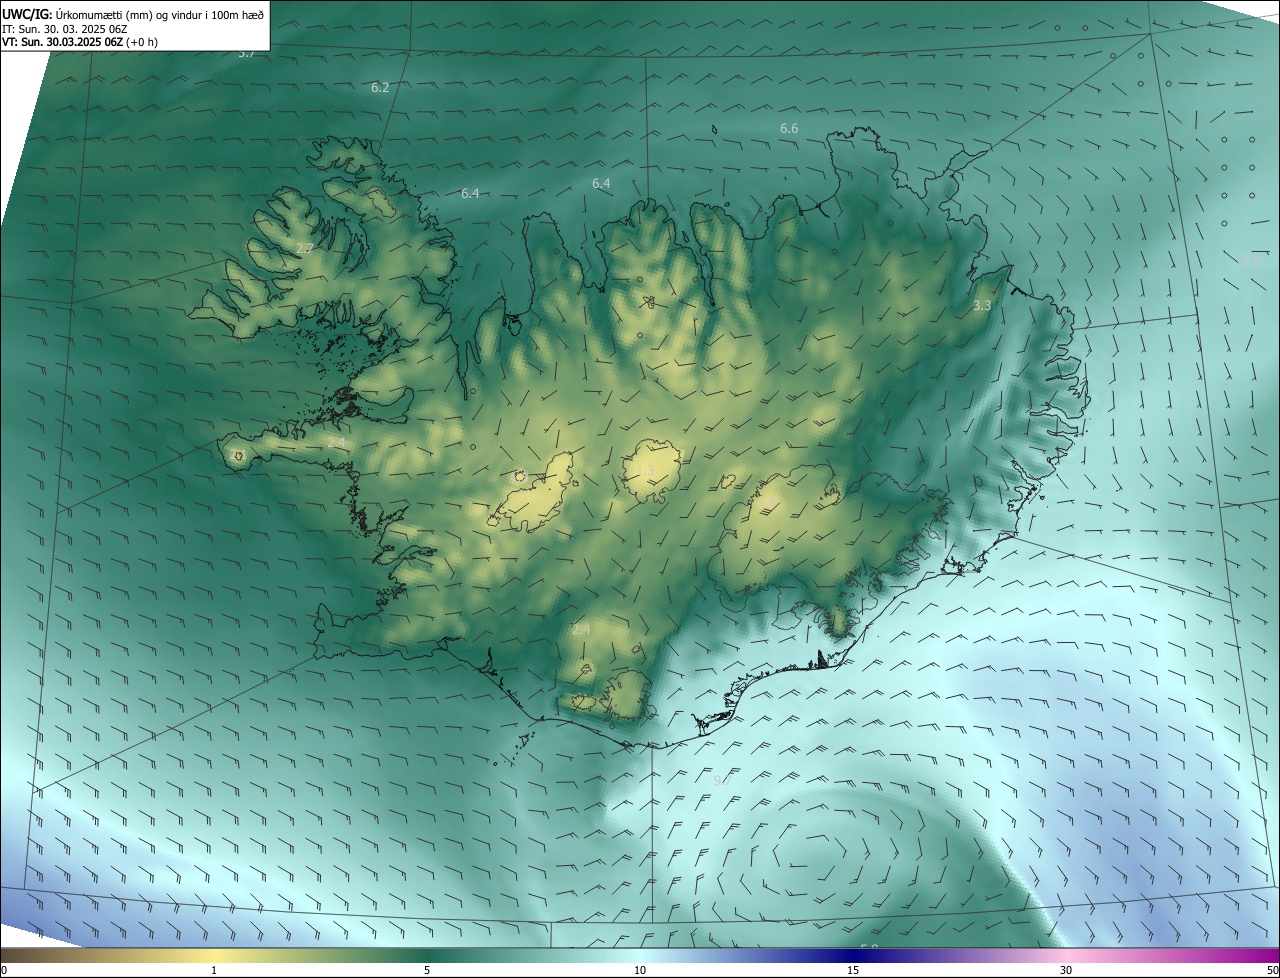Click the 2.4 value in southern Iceland

click(581, 630)
